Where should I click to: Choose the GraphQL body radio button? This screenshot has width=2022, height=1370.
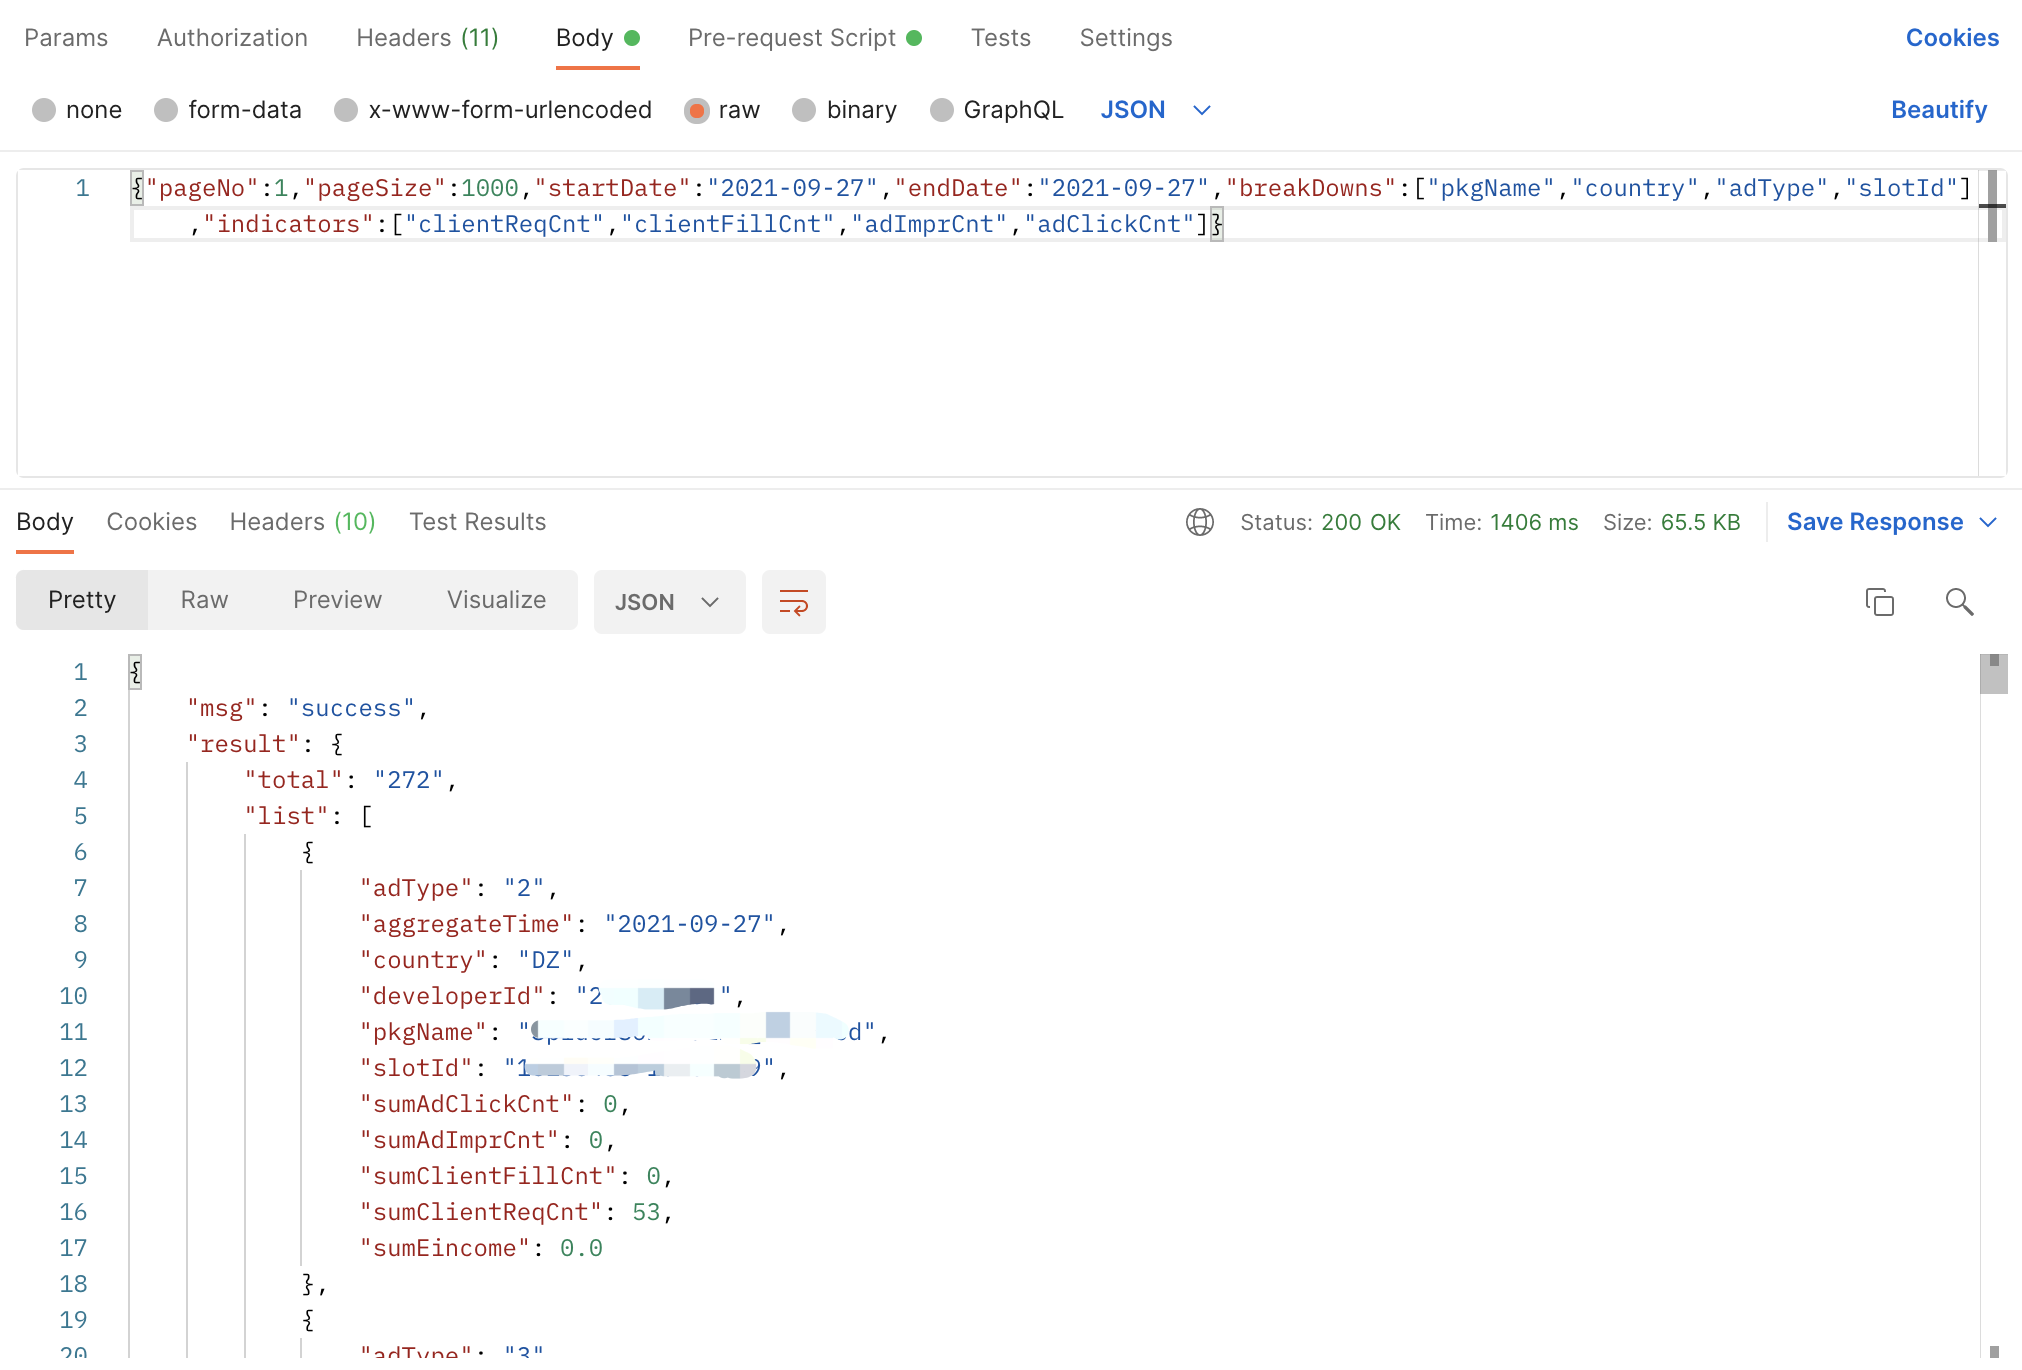941,110
